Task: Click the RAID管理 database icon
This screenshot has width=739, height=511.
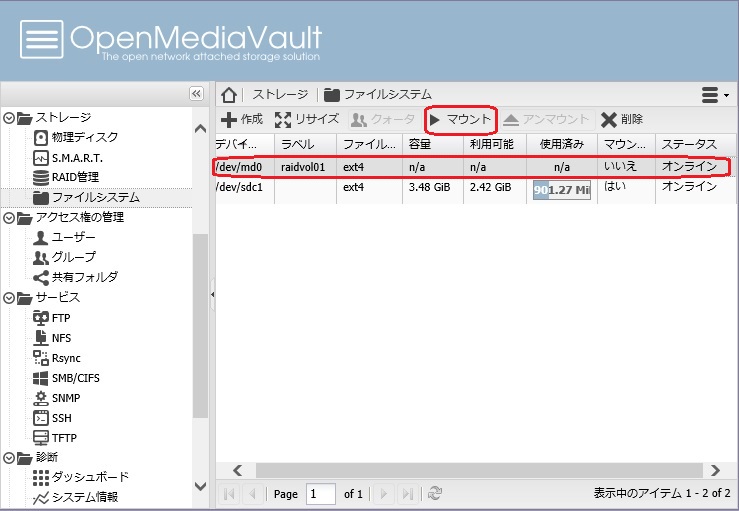Action: click(x=41, y=177)
